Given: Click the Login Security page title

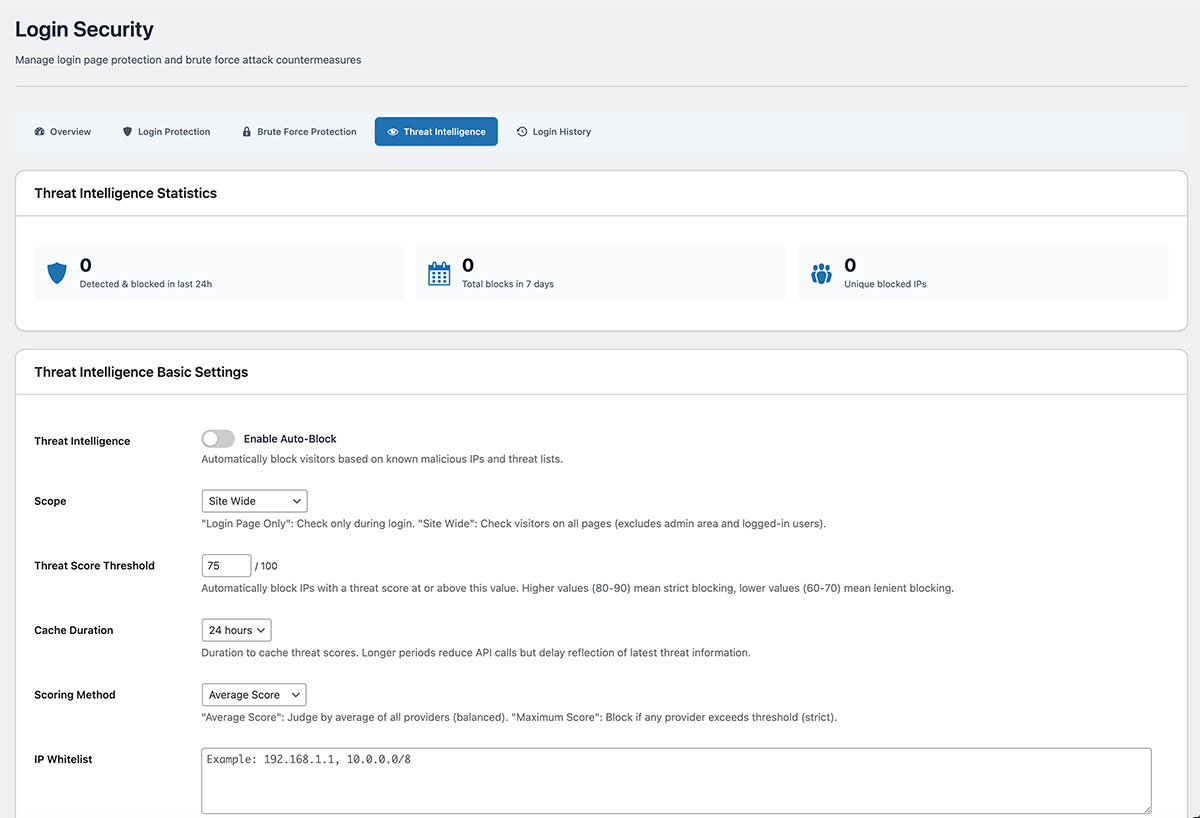Looking at the screenshot, I should 84,30.
